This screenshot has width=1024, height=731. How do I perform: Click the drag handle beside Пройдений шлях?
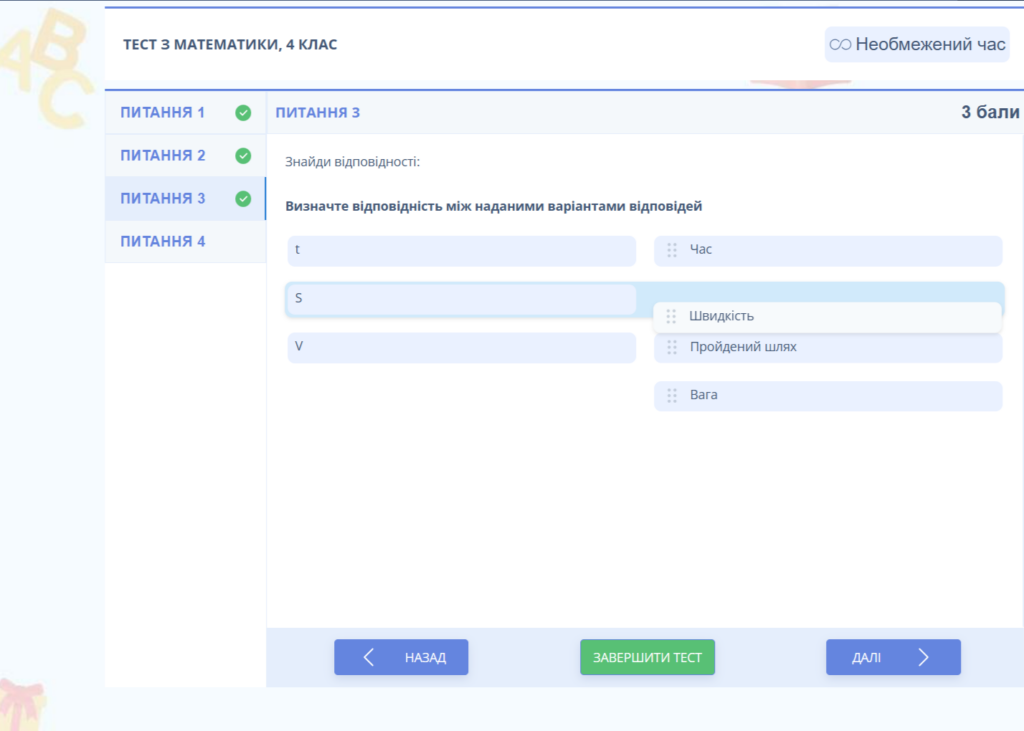[x=672, y=348]
